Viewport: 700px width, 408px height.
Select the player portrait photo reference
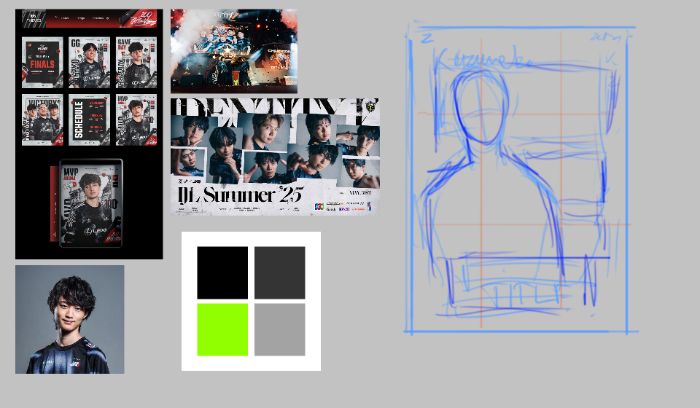pyautogui.click(x=70, y=320)
